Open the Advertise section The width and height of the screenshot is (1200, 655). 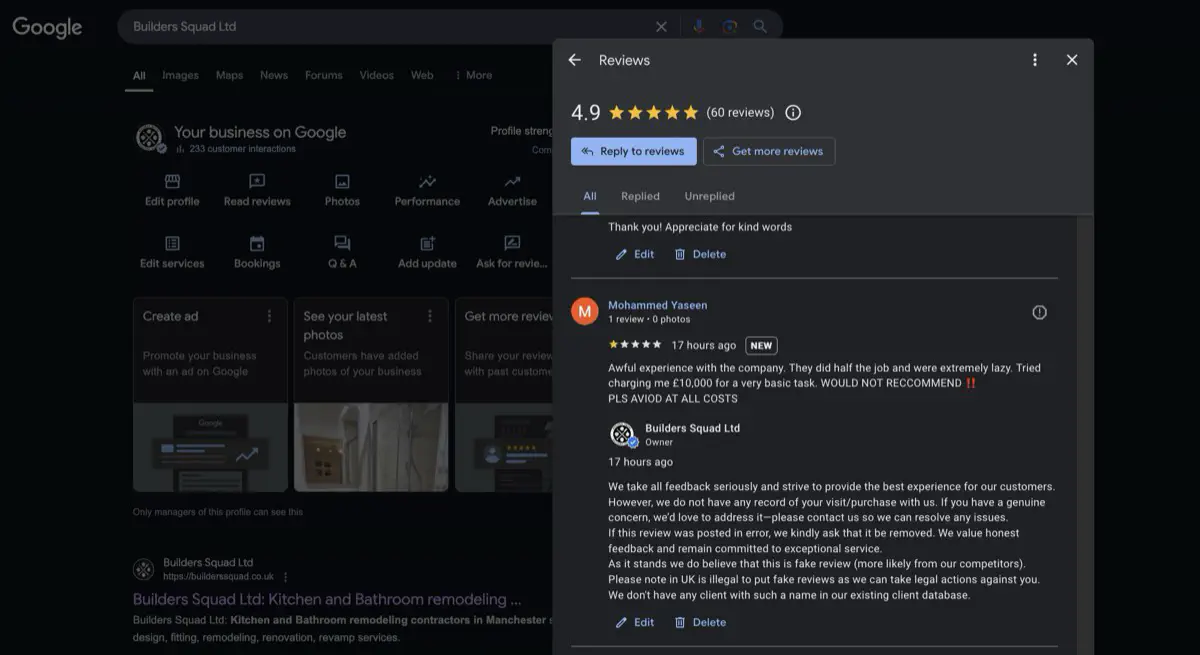tap(511, 190)
